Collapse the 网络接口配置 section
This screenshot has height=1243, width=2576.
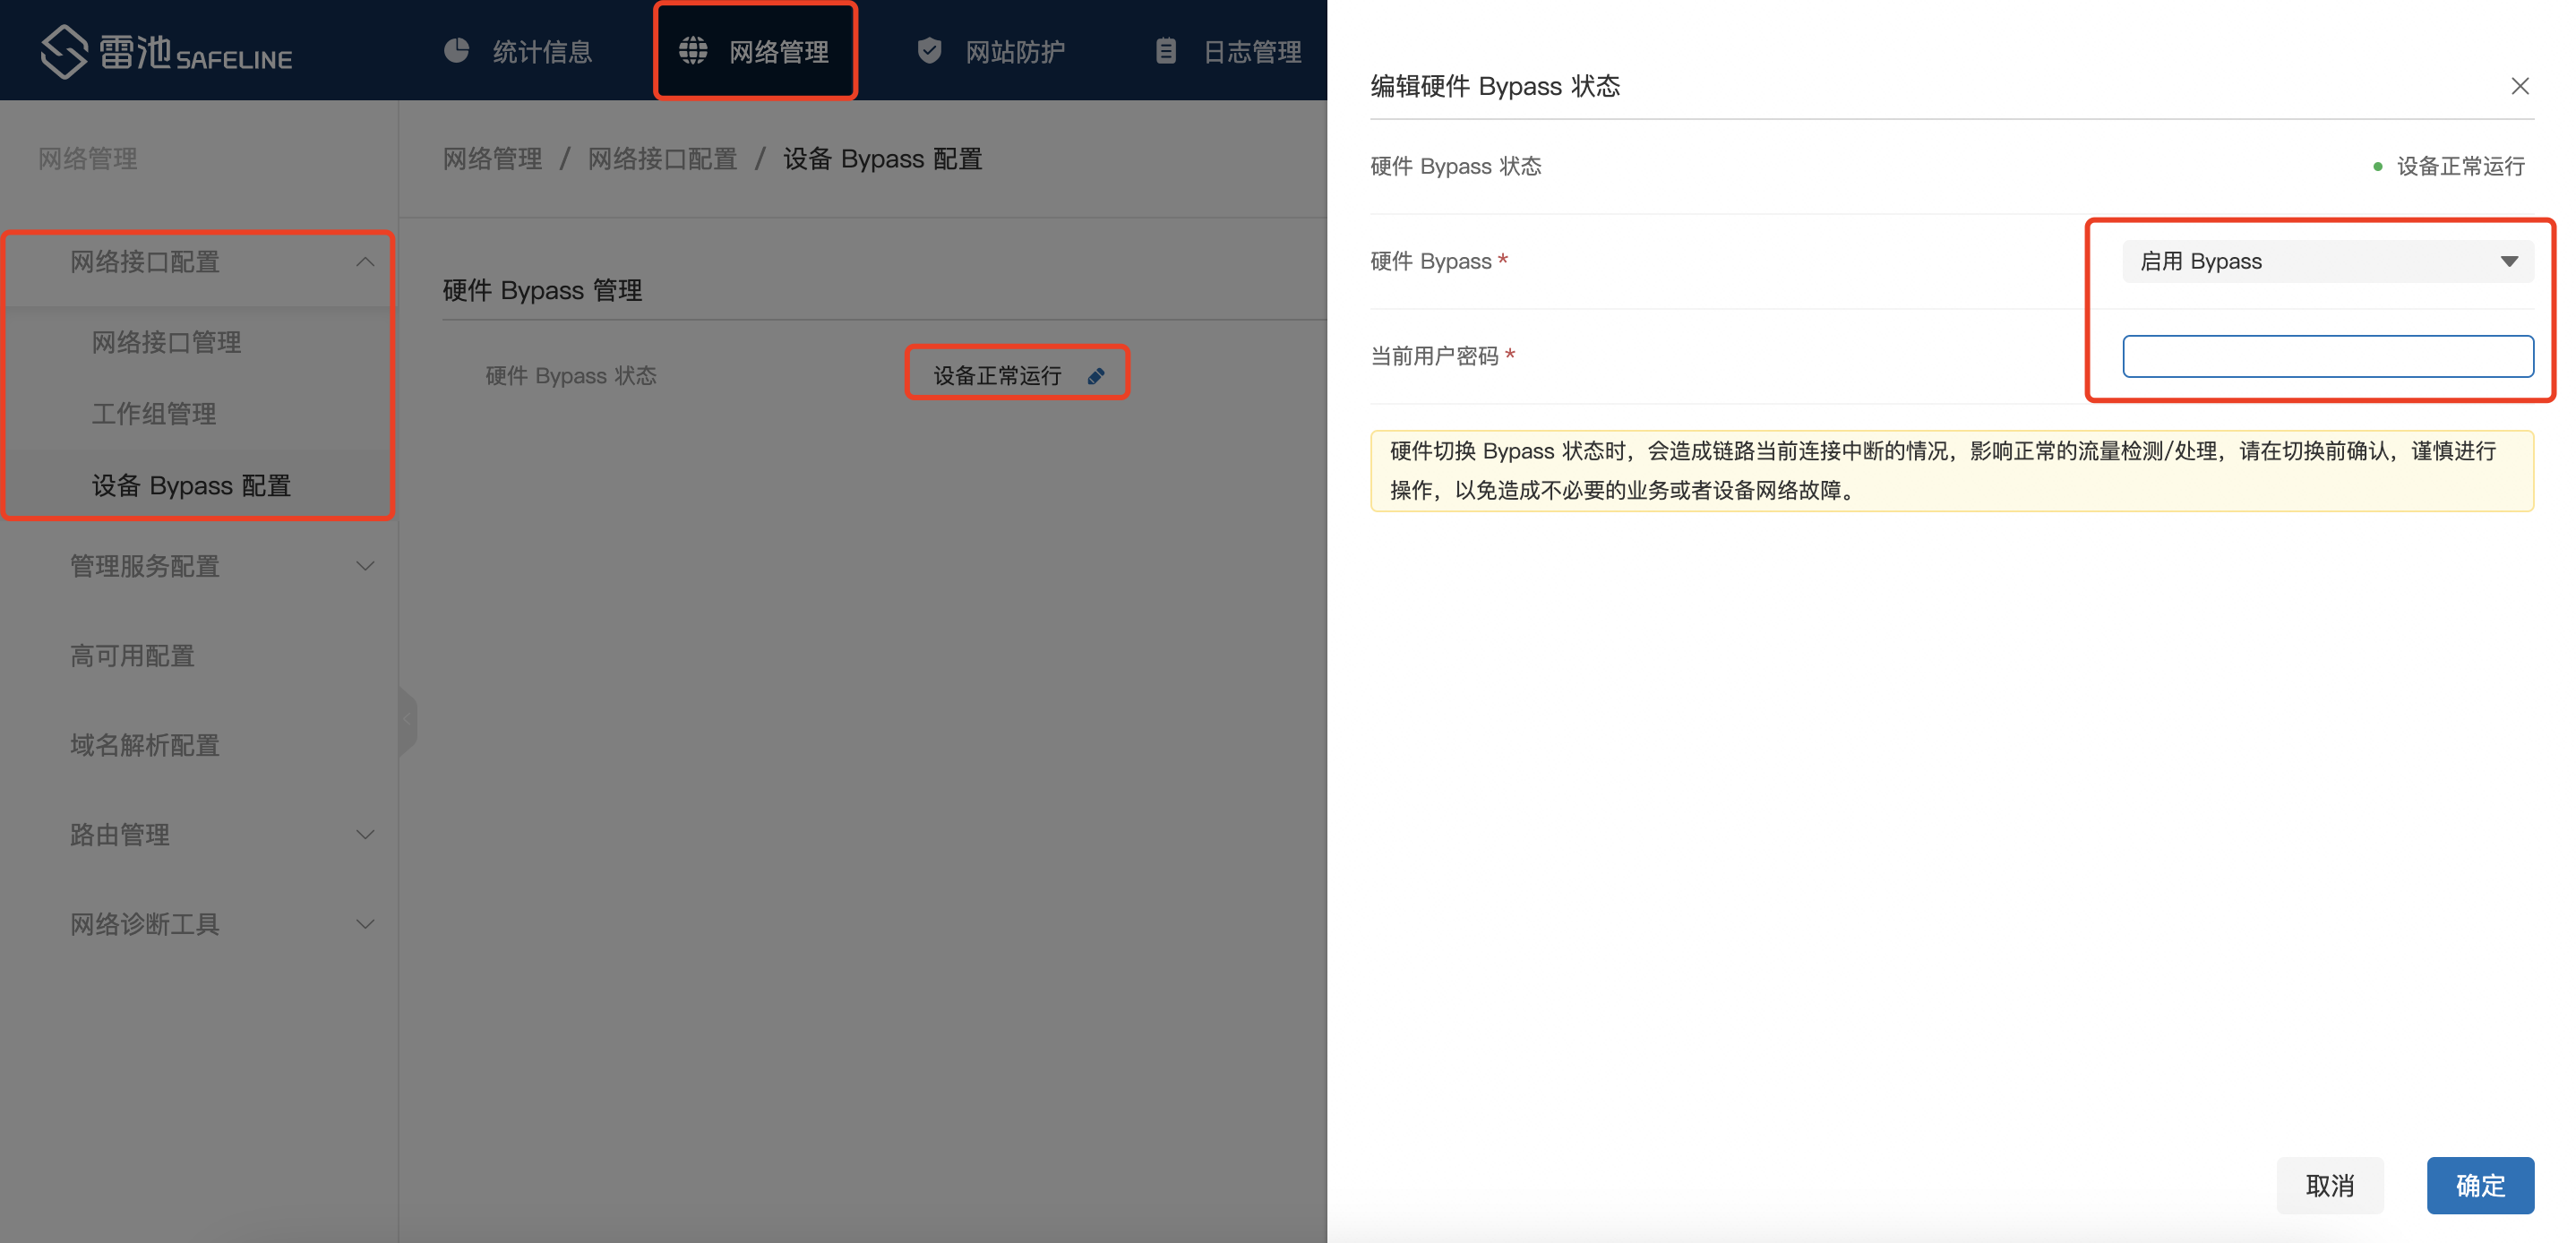(365, 262)
